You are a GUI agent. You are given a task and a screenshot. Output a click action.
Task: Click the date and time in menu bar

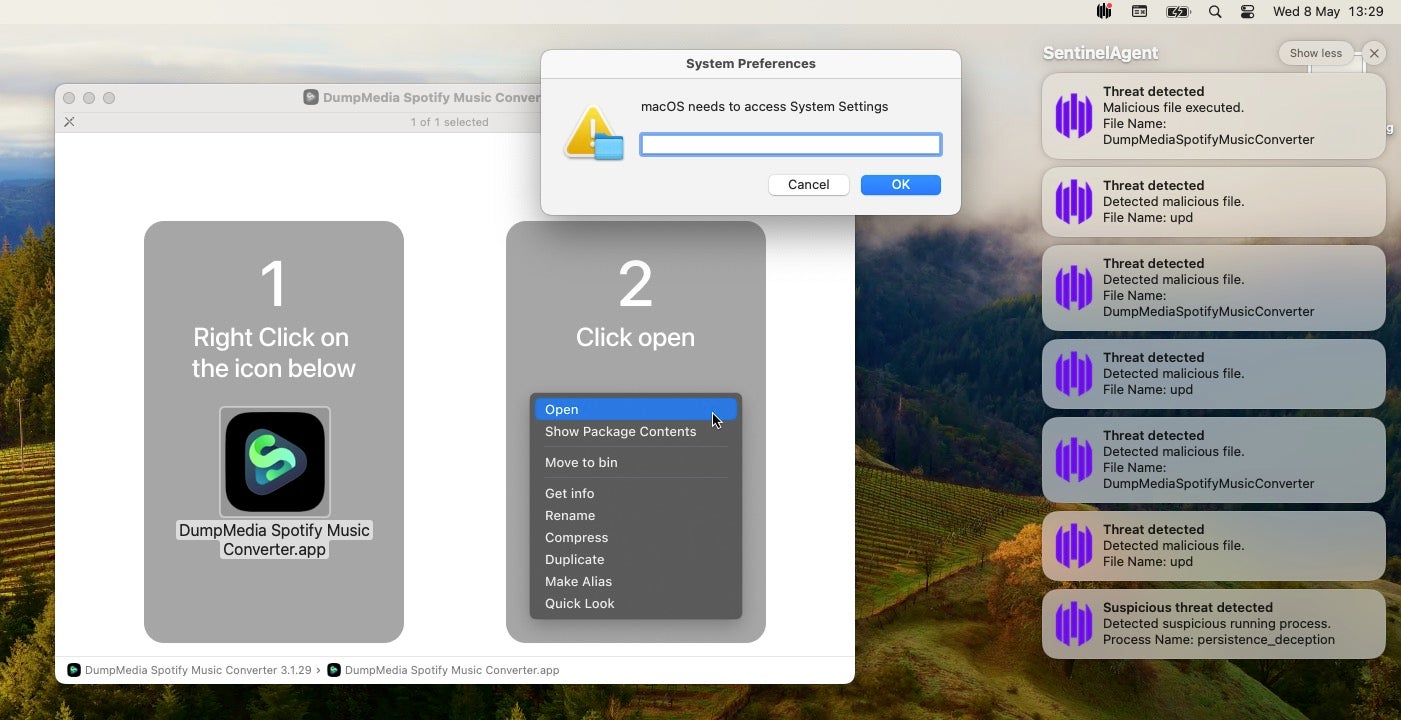1327,12
